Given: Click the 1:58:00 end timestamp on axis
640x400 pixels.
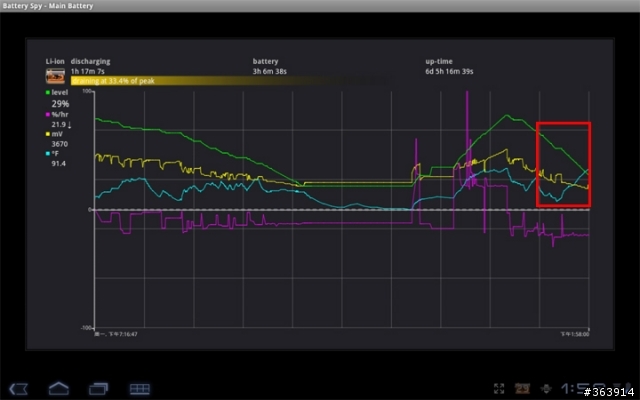Looking at the screenshot, I should coord(574,334).
